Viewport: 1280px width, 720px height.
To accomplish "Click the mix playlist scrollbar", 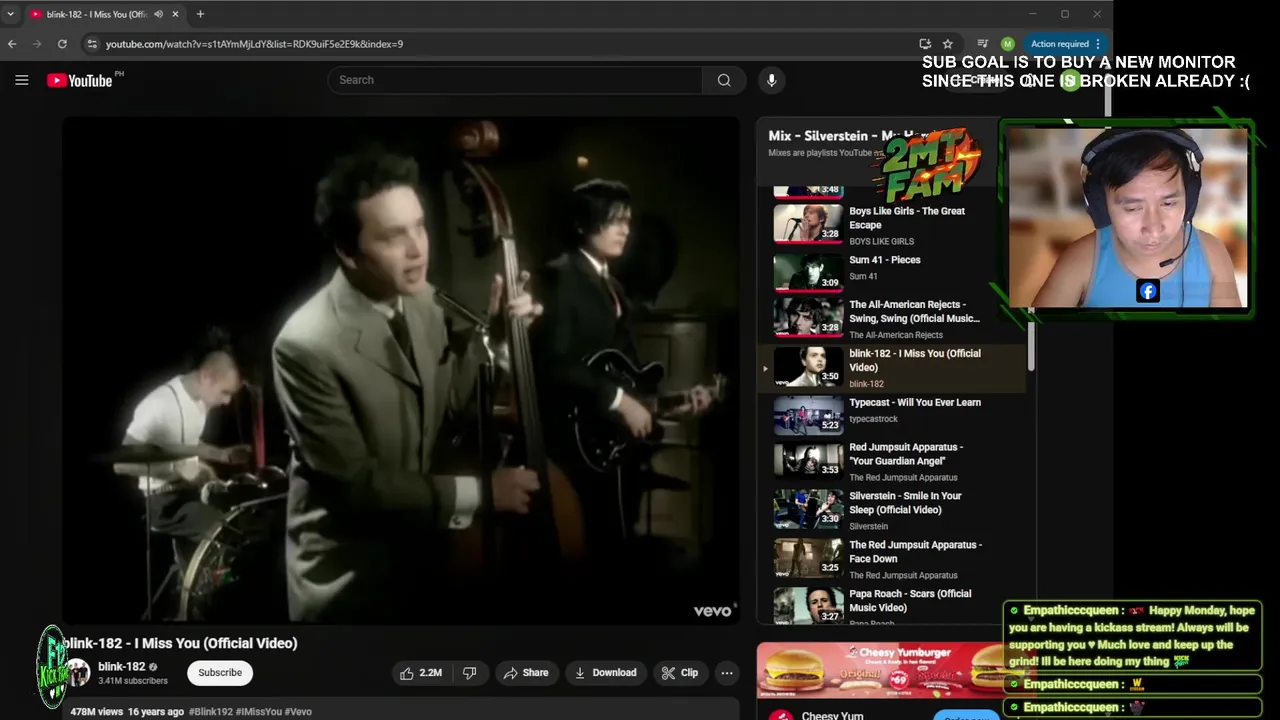I will [1031, 340].
